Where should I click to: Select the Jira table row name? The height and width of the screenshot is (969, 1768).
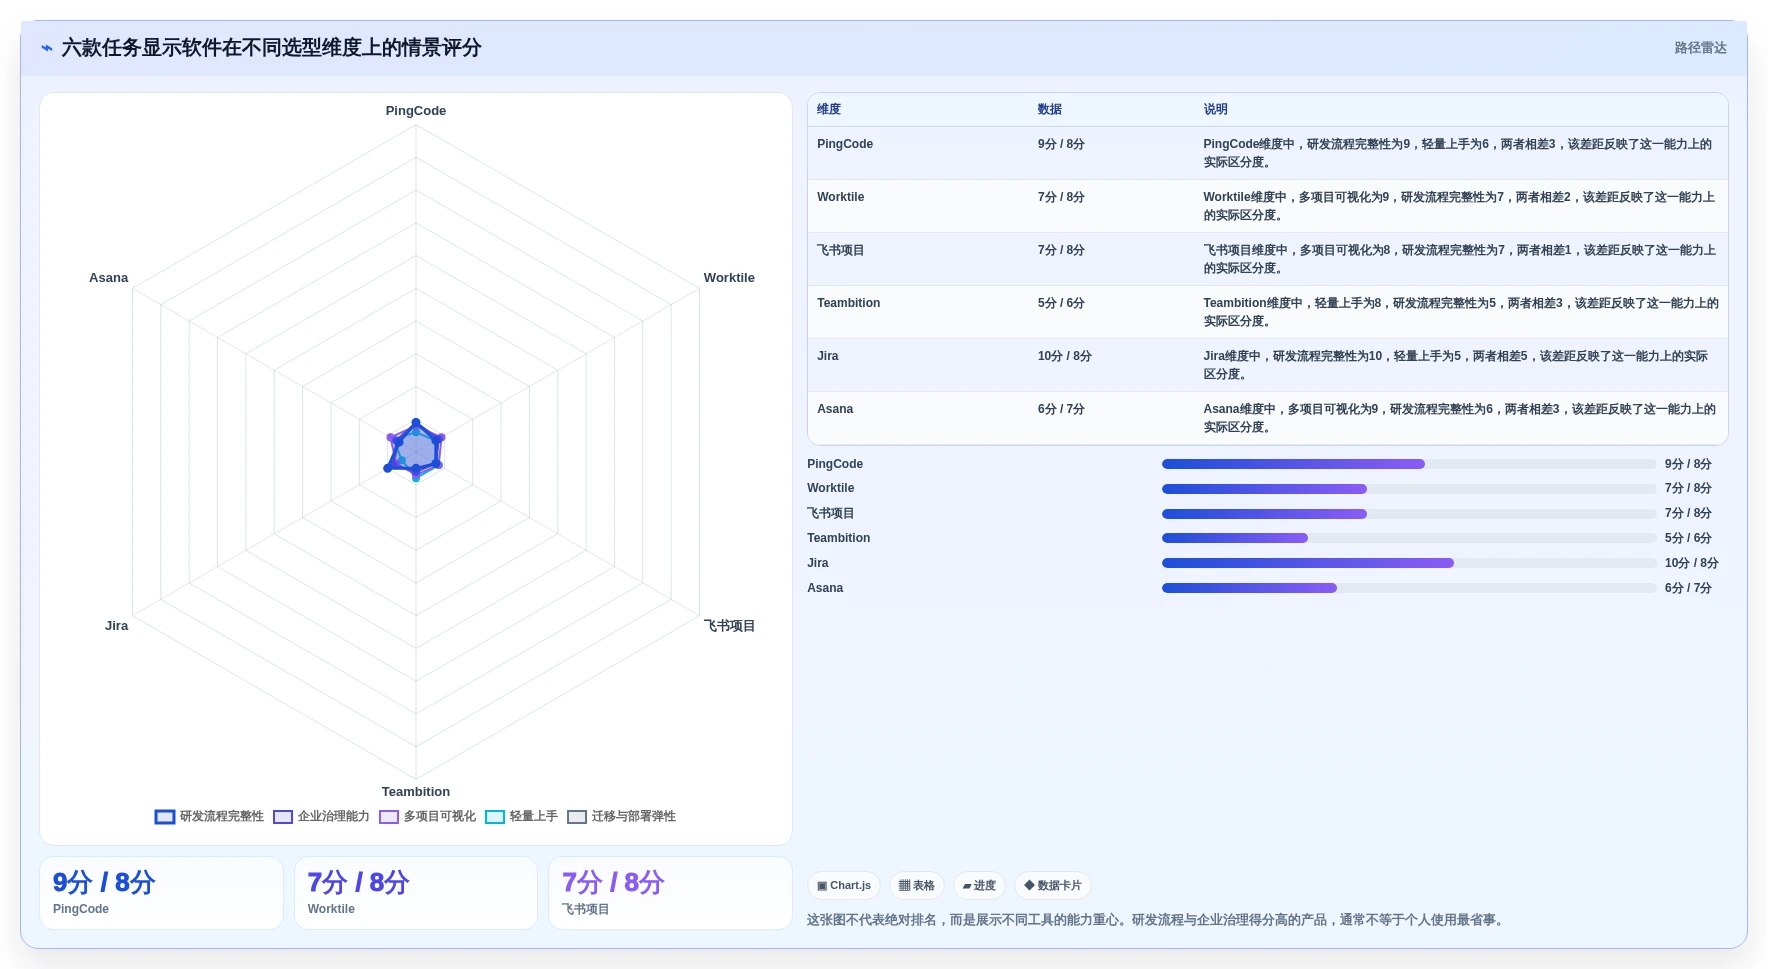pos(828,356)
